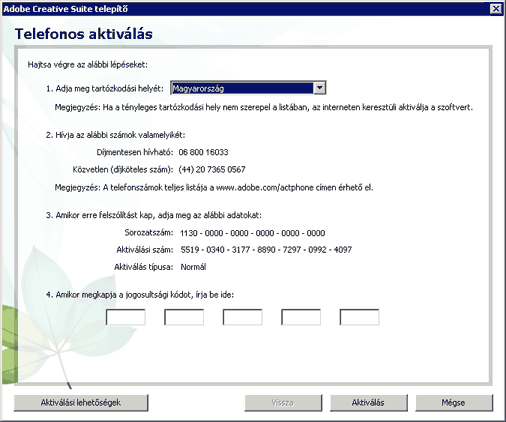
Task: Confirm with the Aktiválás button
Action: tap(369, 403)
